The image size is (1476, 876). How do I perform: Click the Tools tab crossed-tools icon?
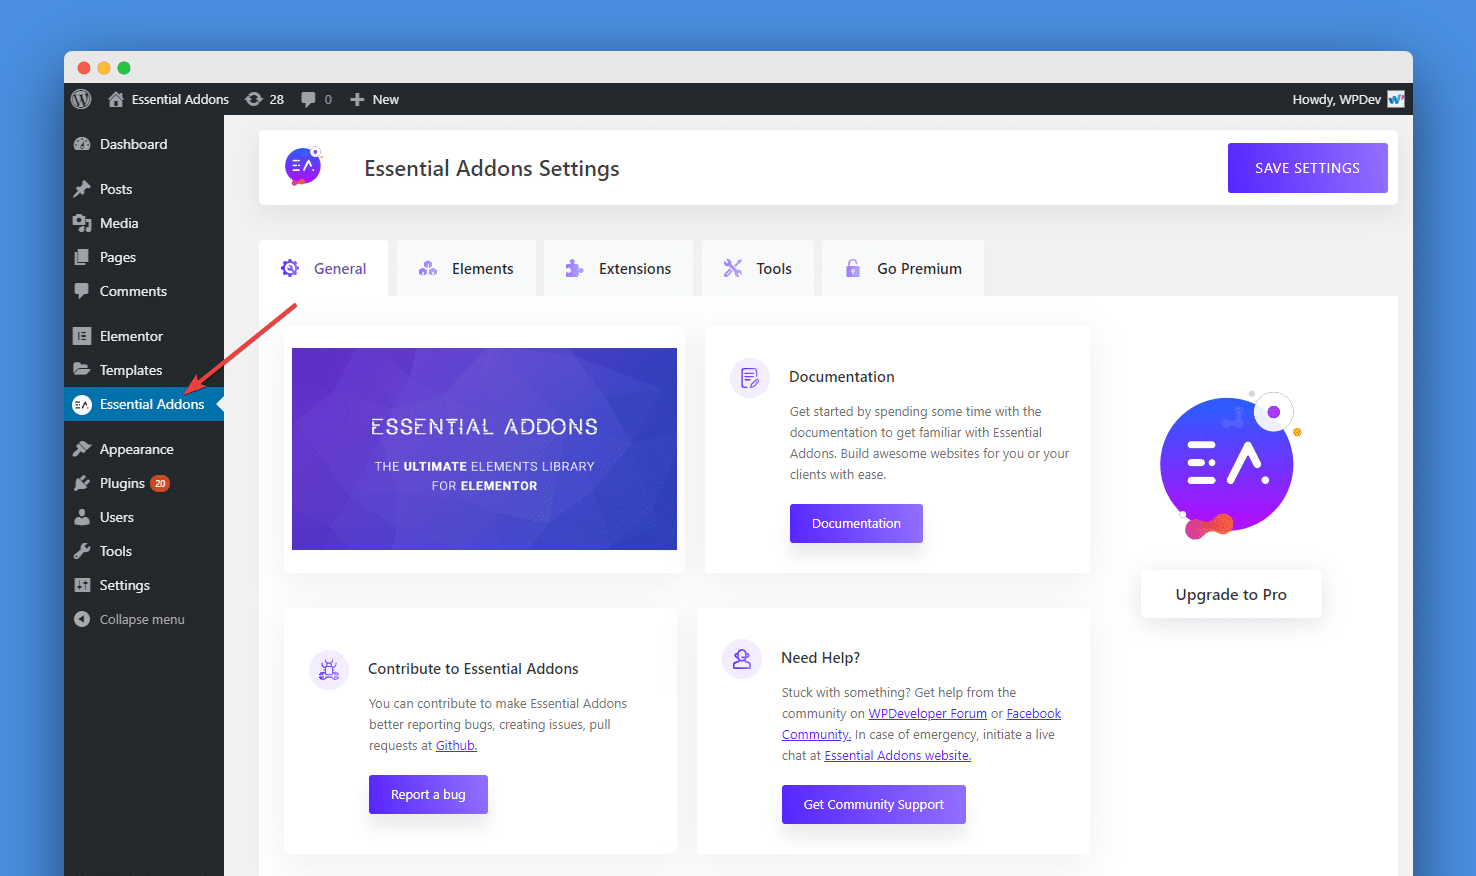tap(733, 268)
